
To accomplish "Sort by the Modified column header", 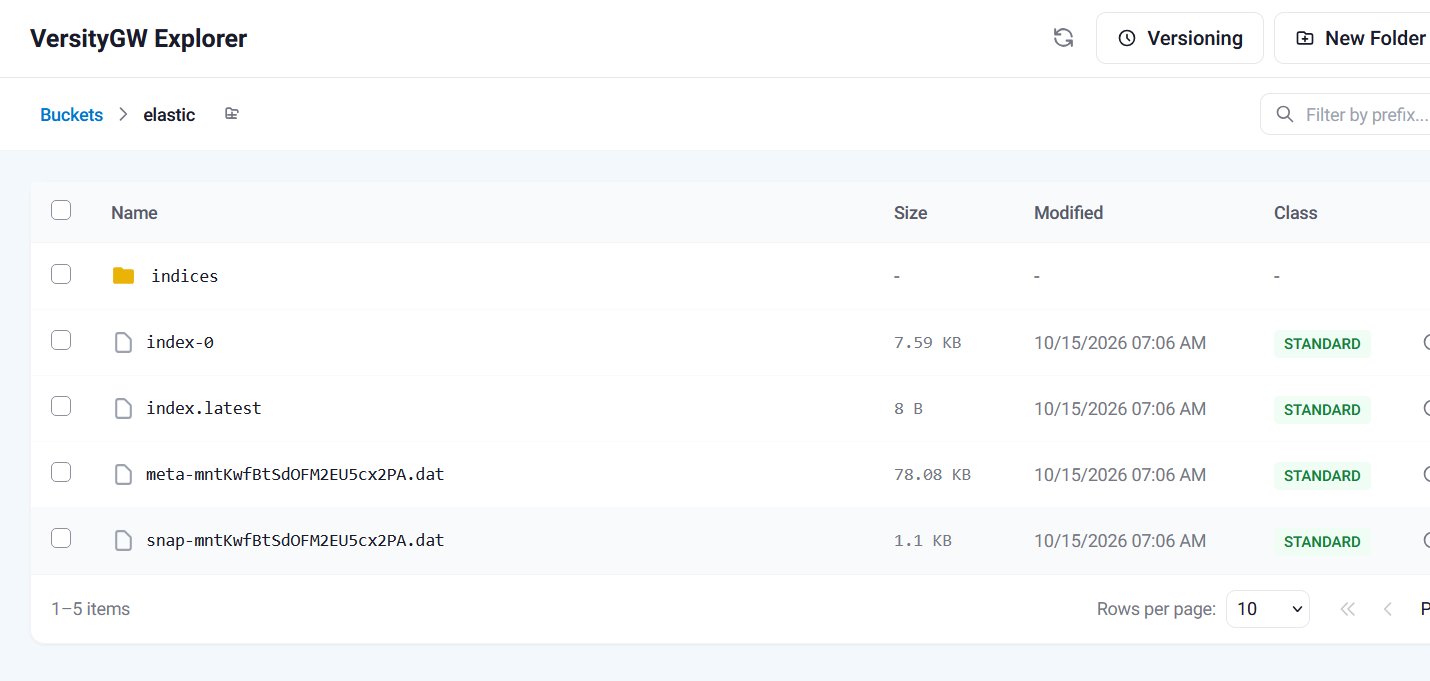I will 1068,212.
